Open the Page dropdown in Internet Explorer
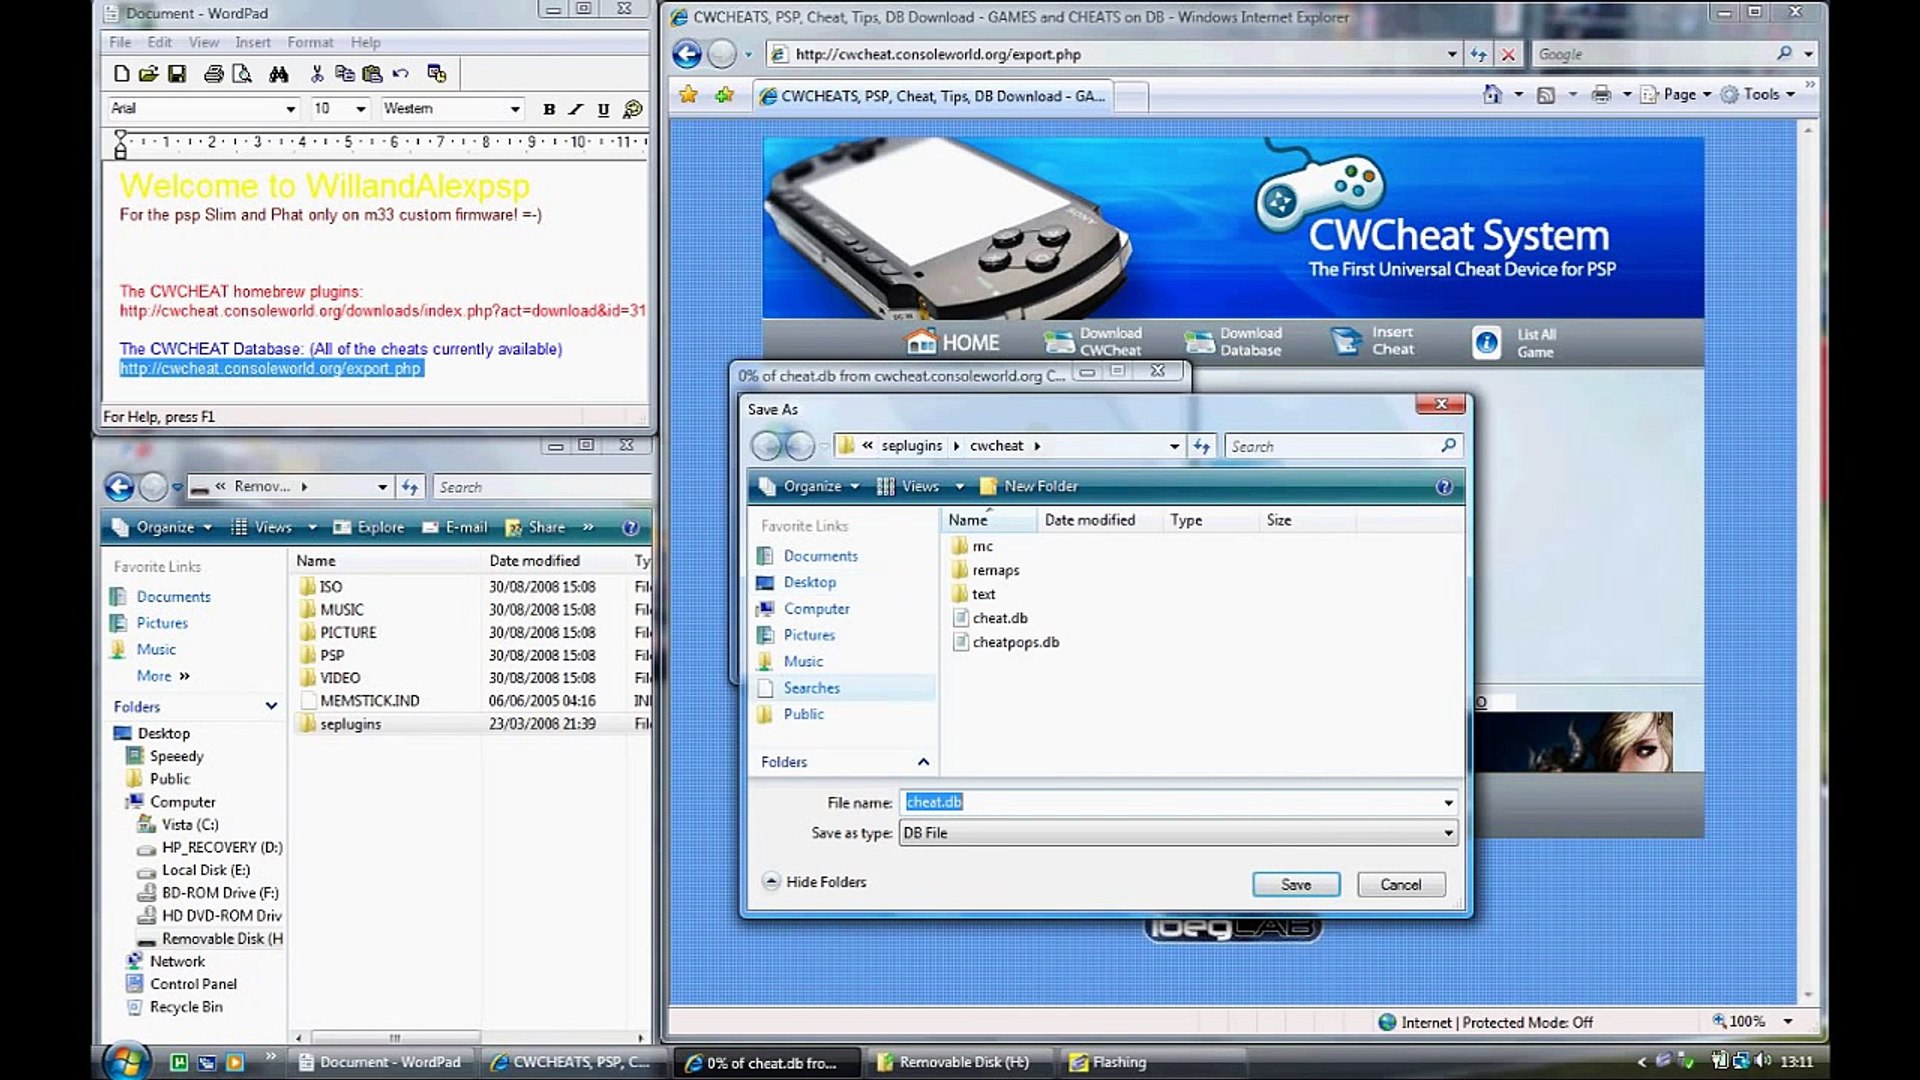Screen dimensions: 1920x1080 1676,94
